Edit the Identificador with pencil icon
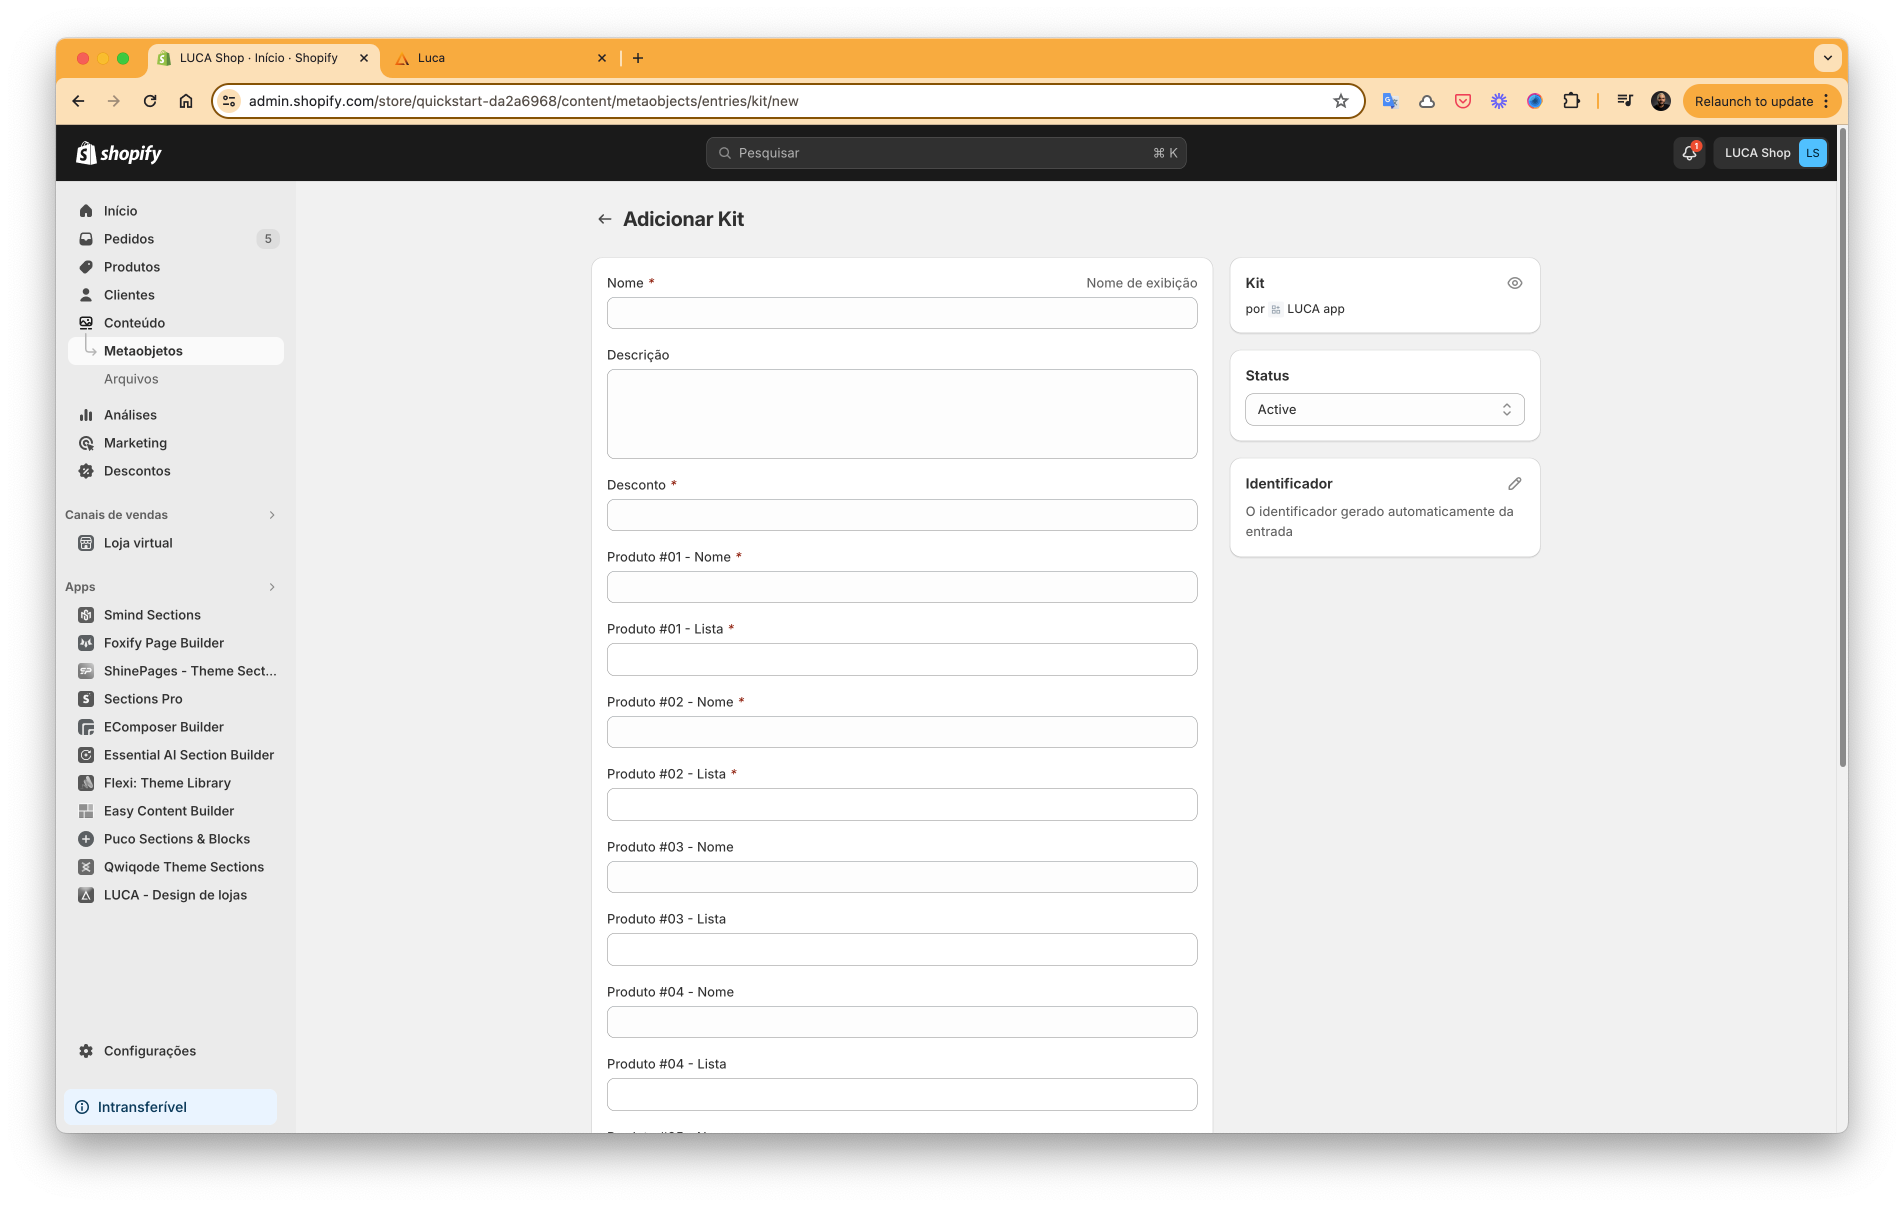Viewport: 1904px width, 1207px height. (x=1514, y=484)
